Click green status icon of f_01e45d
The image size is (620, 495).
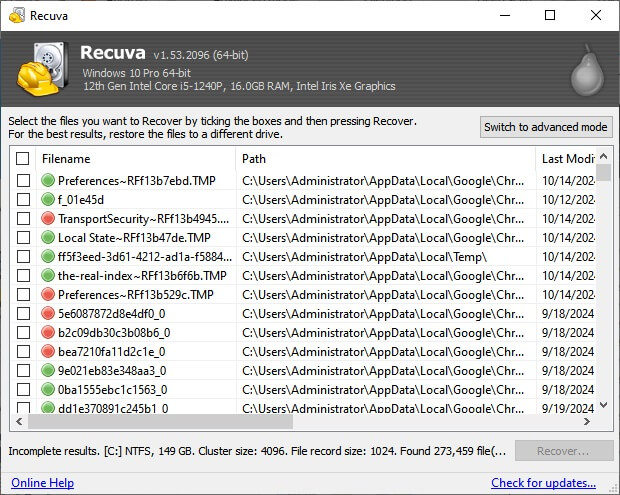click(x=48, y=199)
